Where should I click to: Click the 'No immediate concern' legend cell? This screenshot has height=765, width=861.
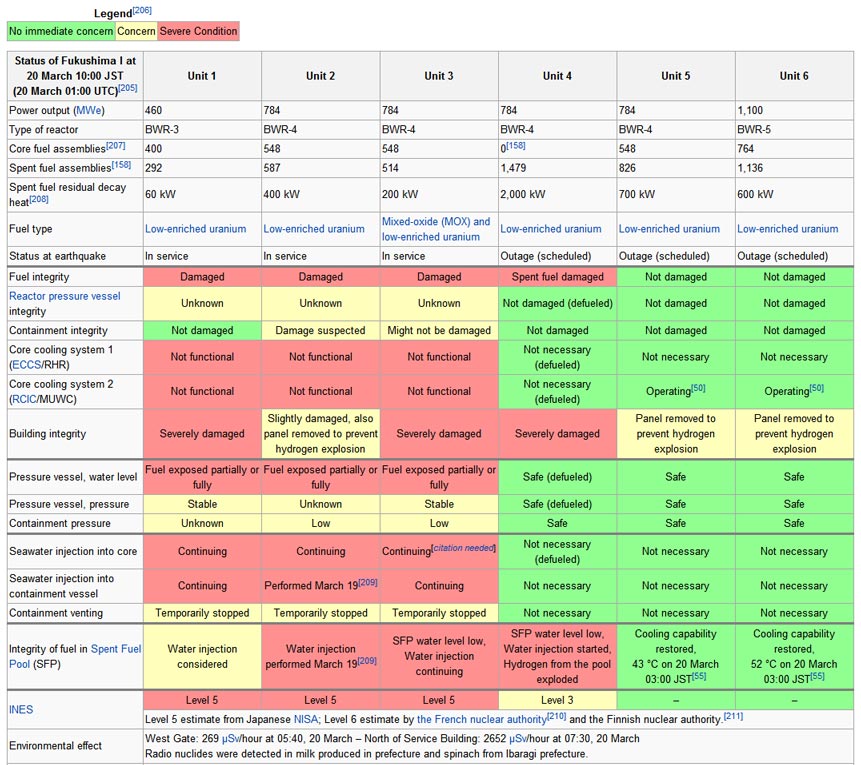tap(61, 31)
